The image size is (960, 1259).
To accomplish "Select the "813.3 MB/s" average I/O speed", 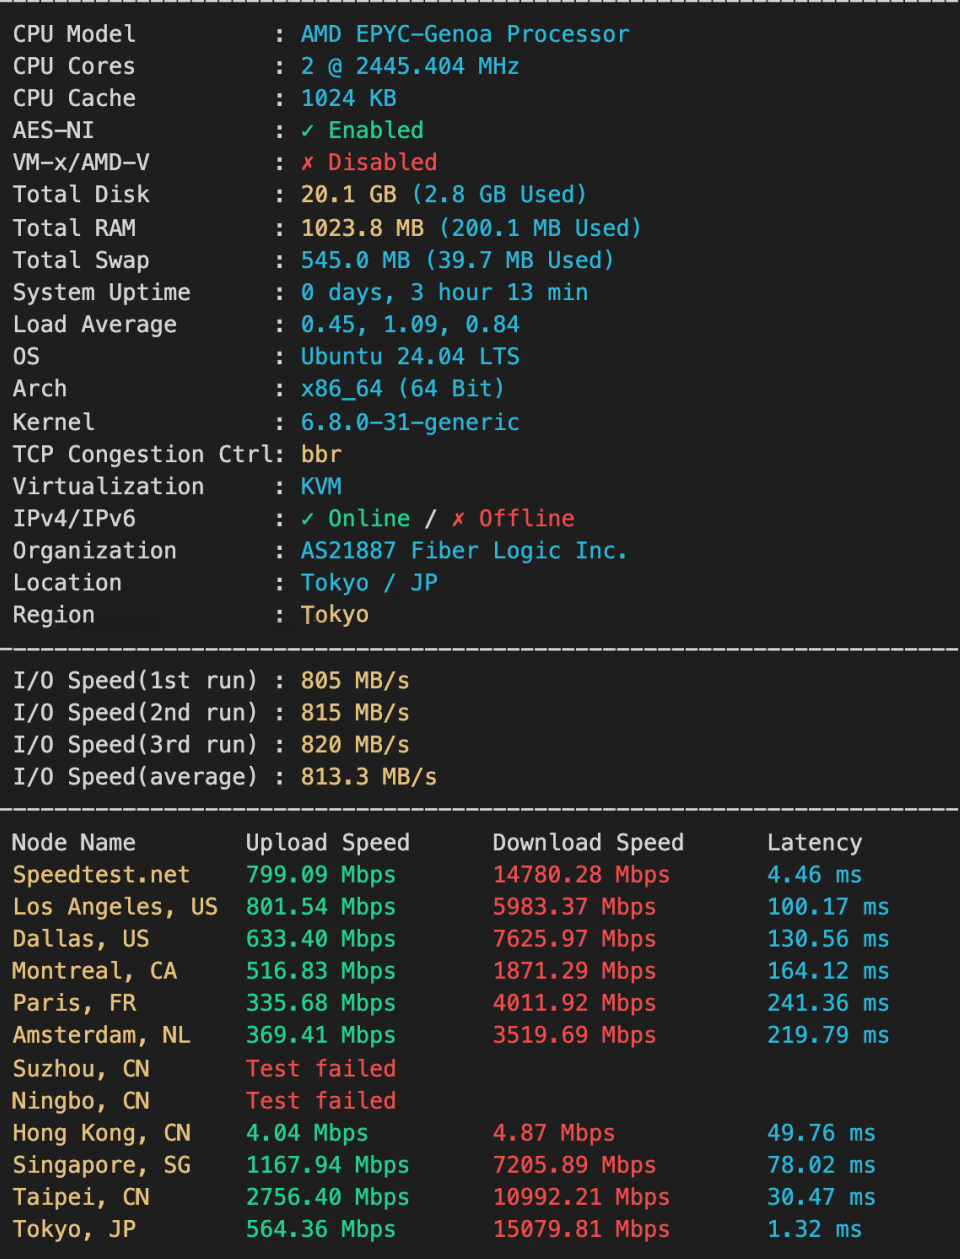I will [x=369, y=776].
